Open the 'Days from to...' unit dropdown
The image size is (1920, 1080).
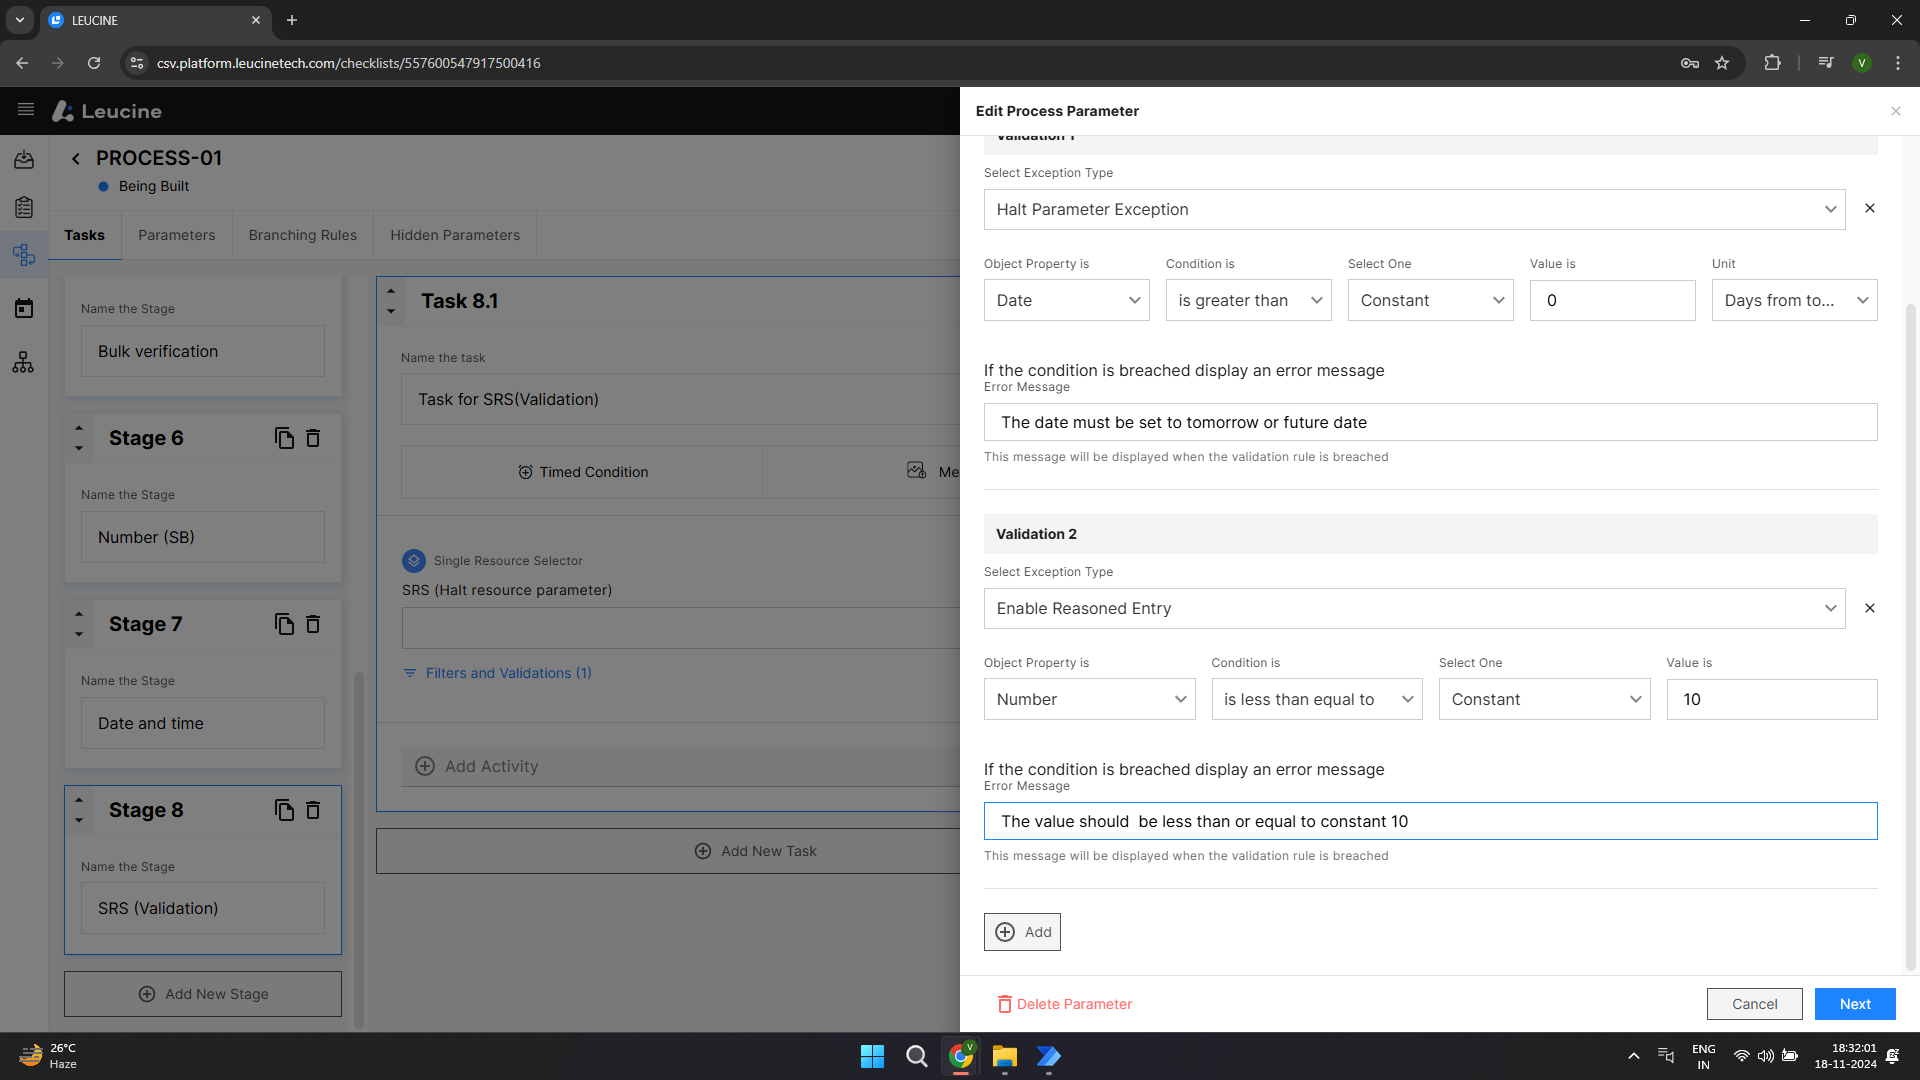click(1794, 300)
